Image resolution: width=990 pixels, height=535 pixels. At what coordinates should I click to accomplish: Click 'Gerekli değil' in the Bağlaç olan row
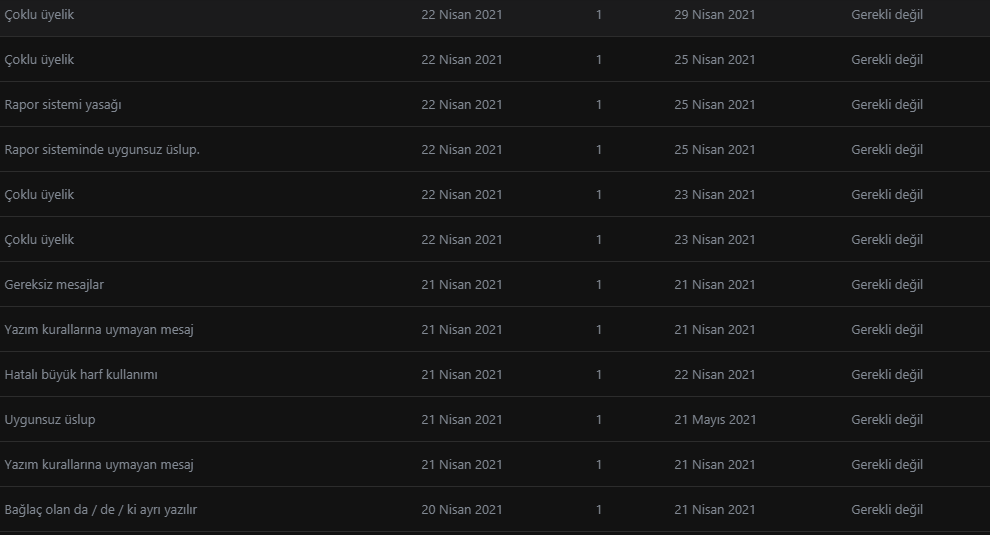(886, 510)
